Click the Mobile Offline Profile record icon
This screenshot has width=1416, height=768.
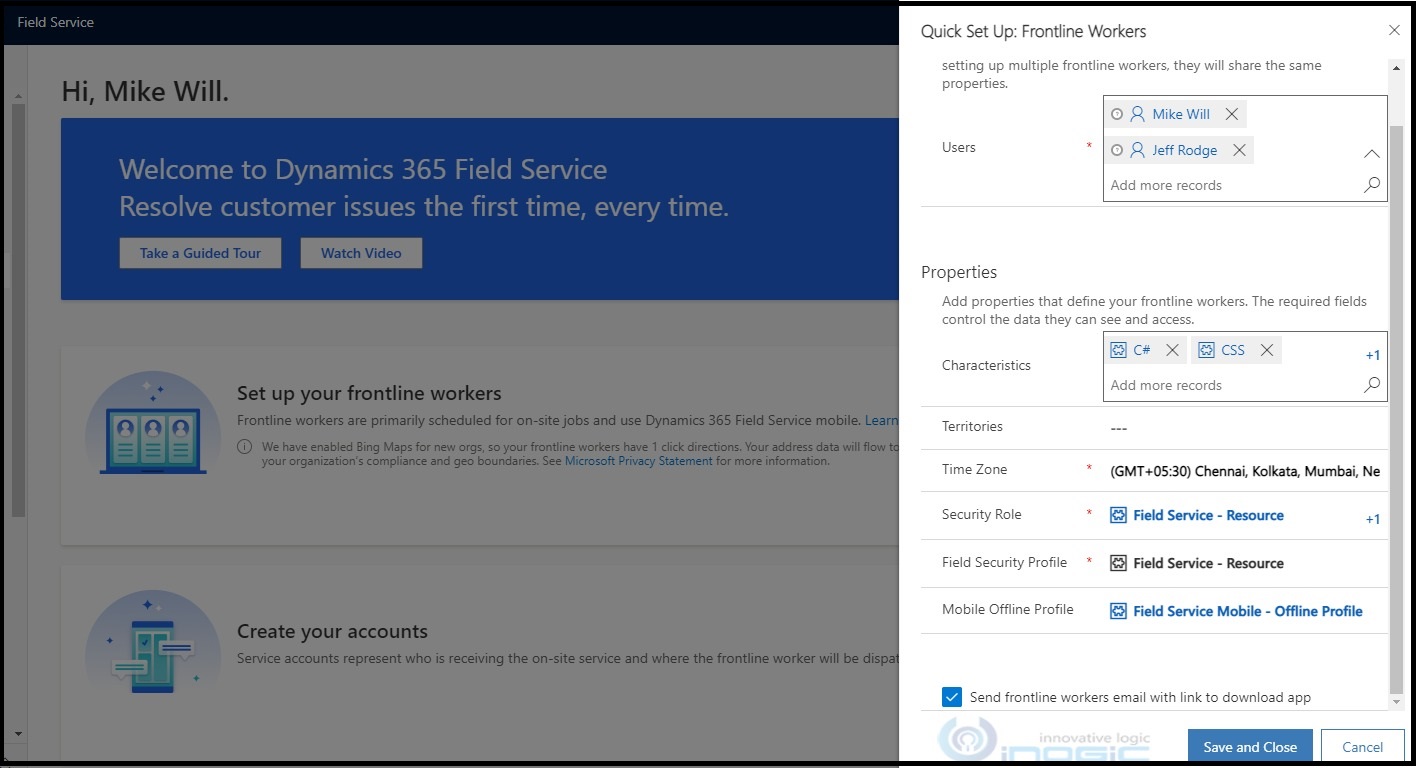[1119, 611]
